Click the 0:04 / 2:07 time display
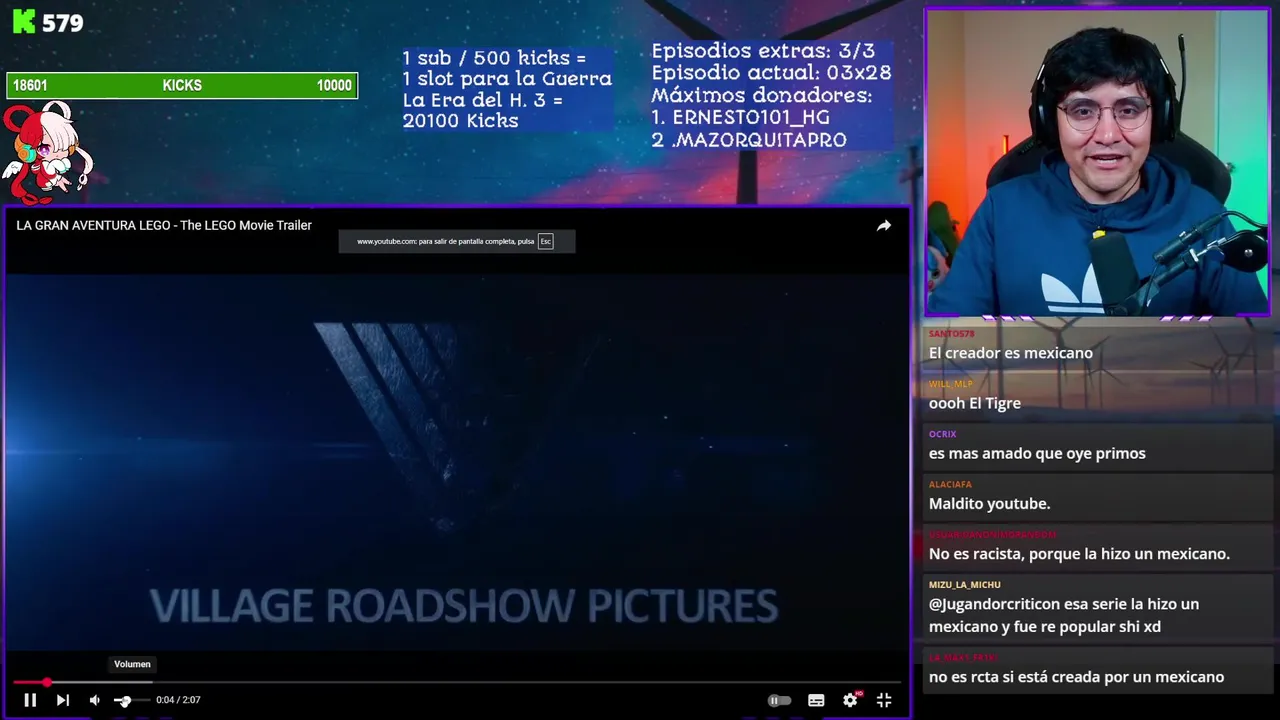The image size is (1280, 720). coord(178,700)
